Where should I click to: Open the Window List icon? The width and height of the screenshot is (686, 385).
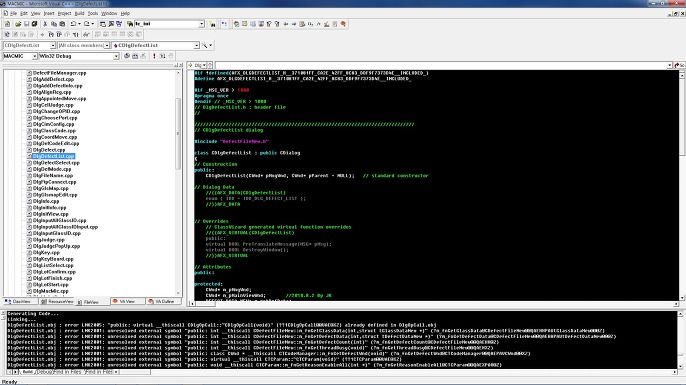click(x=119, y=24)
